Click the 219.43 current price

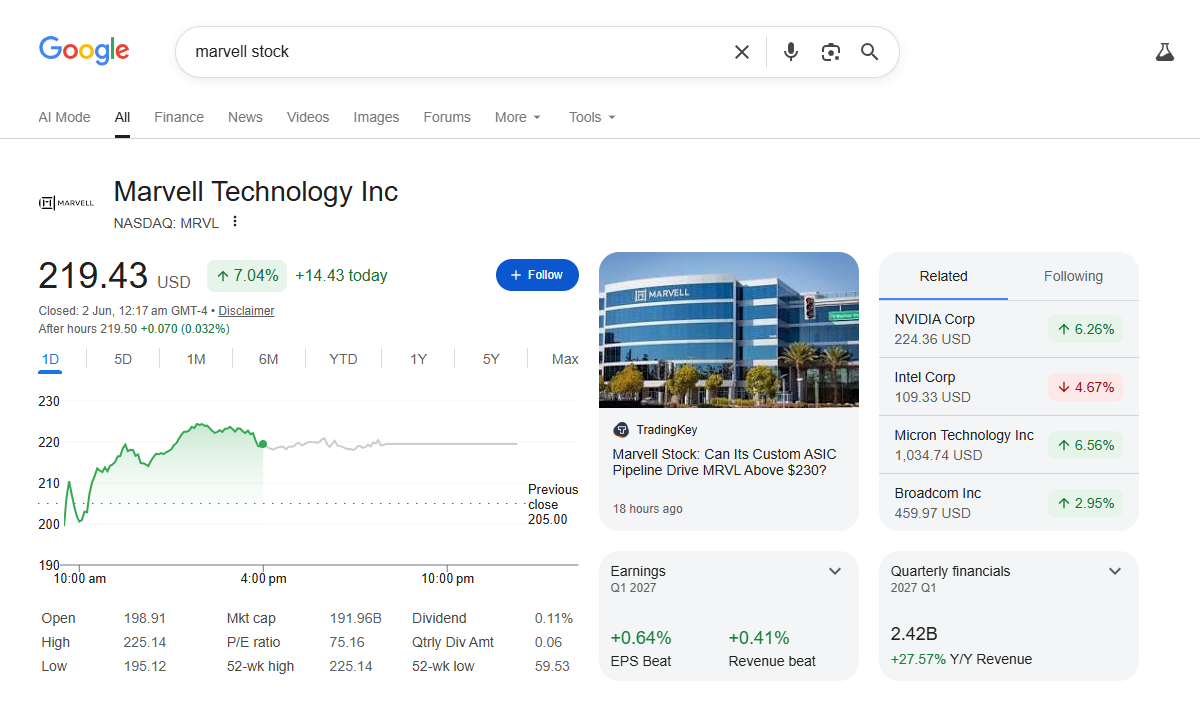pos(93,275)
